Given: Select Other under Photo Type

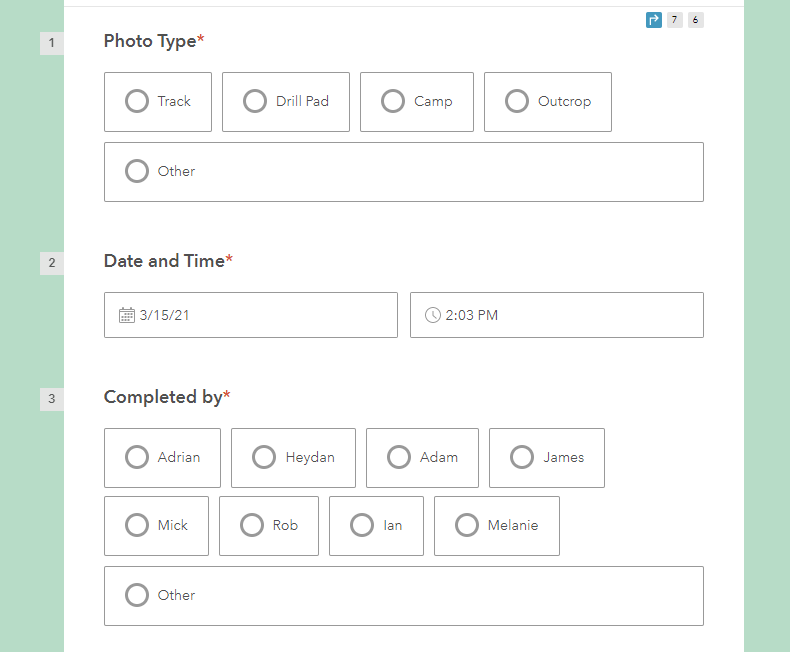Looking at the screenshot, I should coord(404,172).
